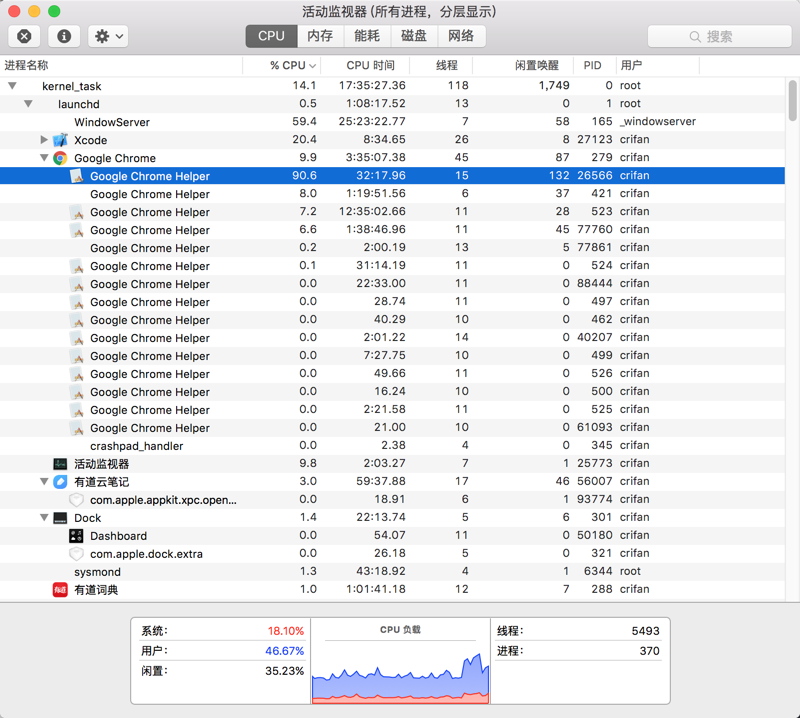This screenshot has height=718, width=800.
Task: Click the 线程 count 5493
Action: click(x=645, y=631)
